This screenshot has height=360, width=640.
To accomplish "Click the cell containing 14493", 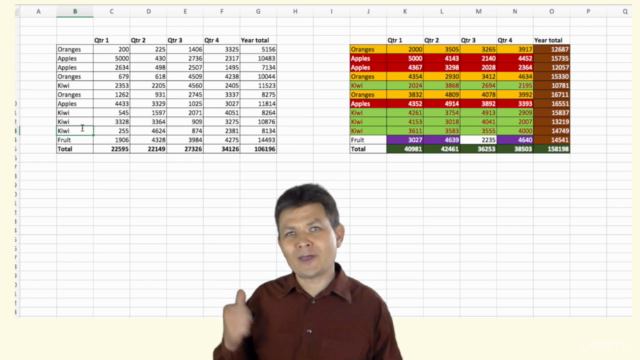I will click(258, 140).
